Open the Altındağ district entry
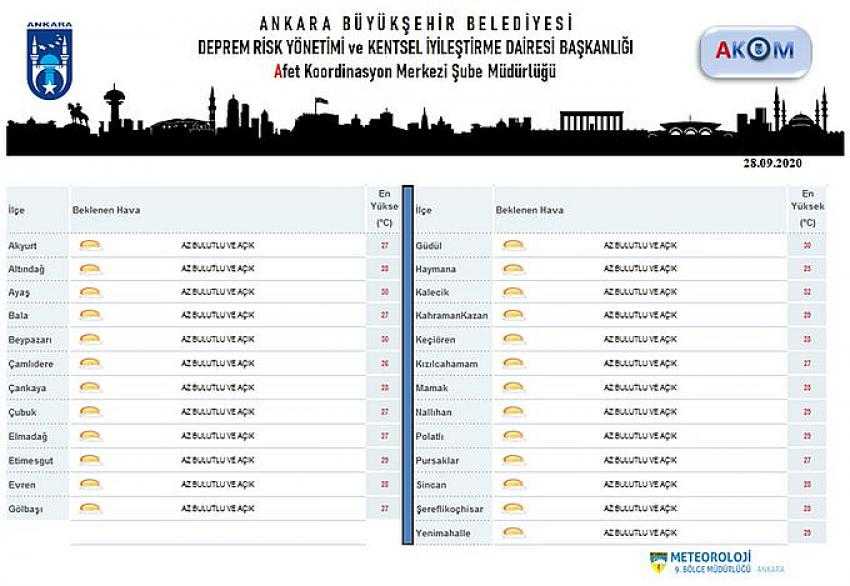 (x=26, y=269)
